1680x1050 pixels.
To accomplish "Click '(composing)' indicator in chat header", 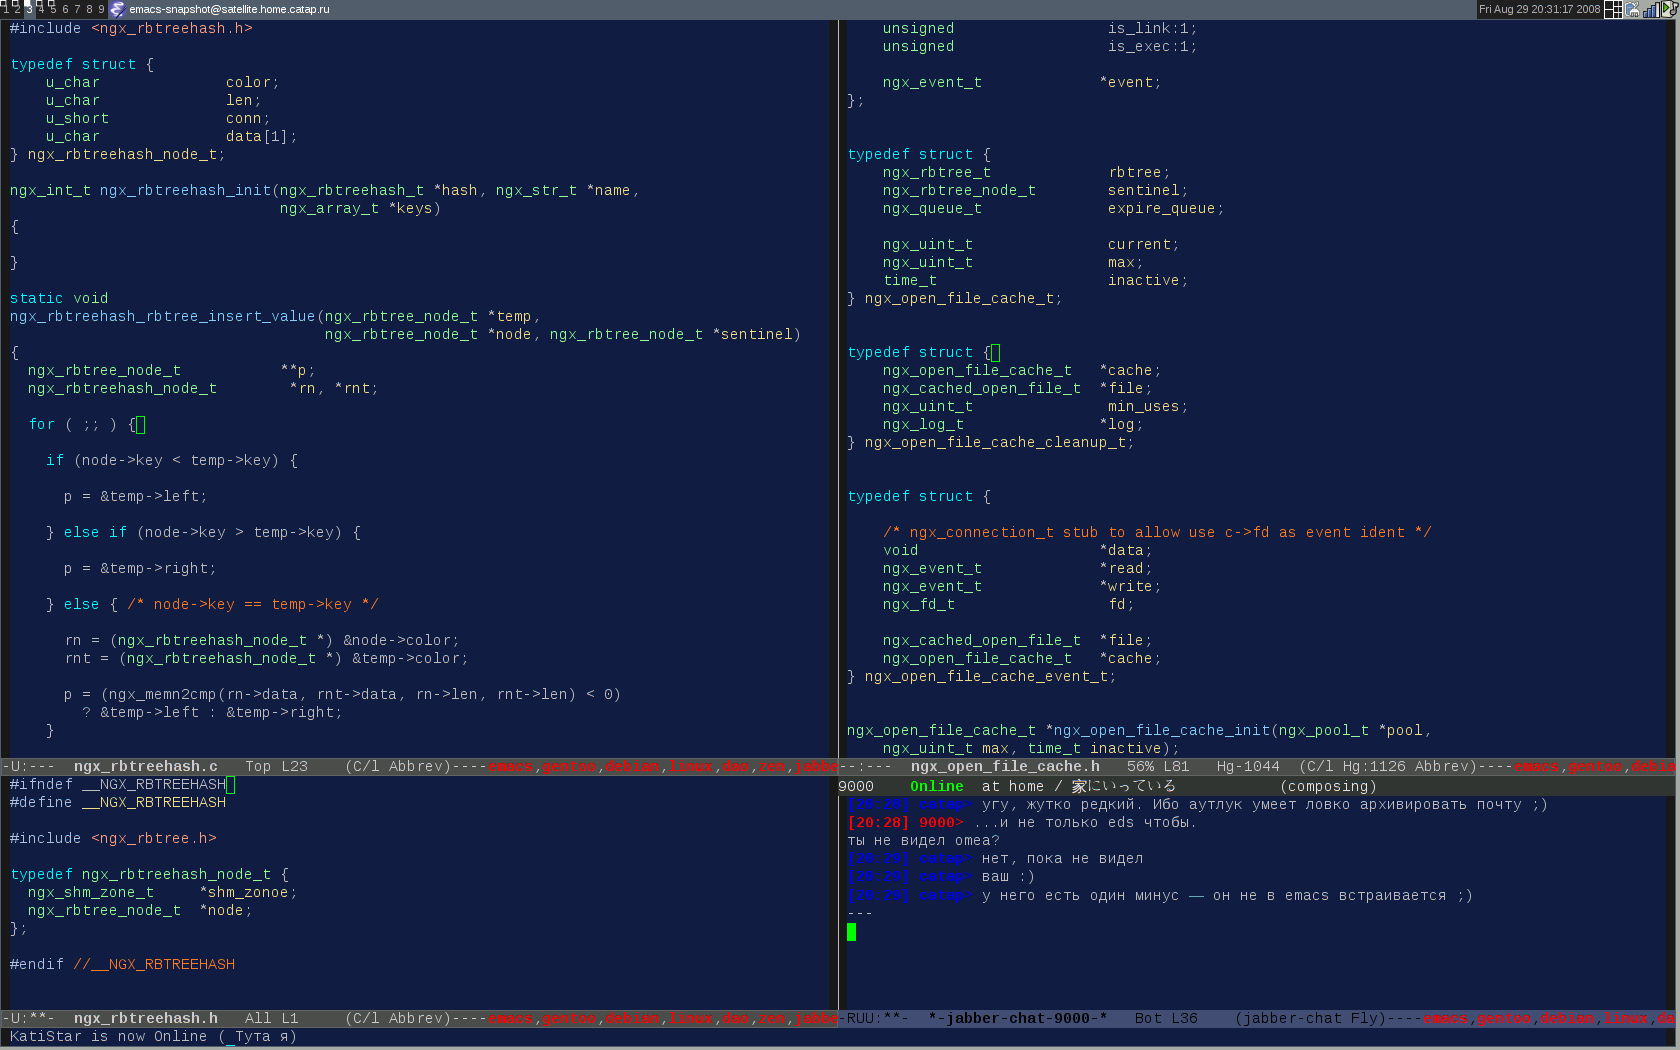I will click(1329, 787).
